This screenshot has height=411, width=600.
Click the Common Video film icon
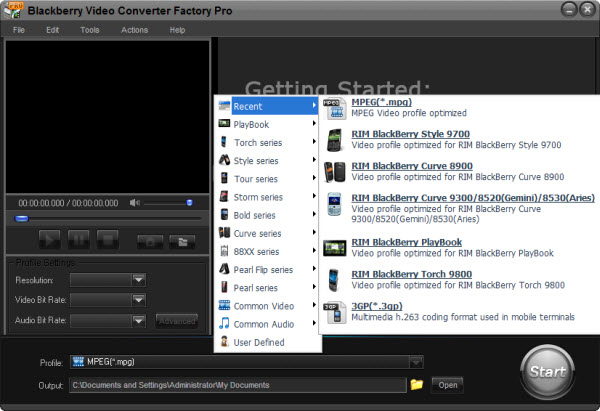[224, 305]
